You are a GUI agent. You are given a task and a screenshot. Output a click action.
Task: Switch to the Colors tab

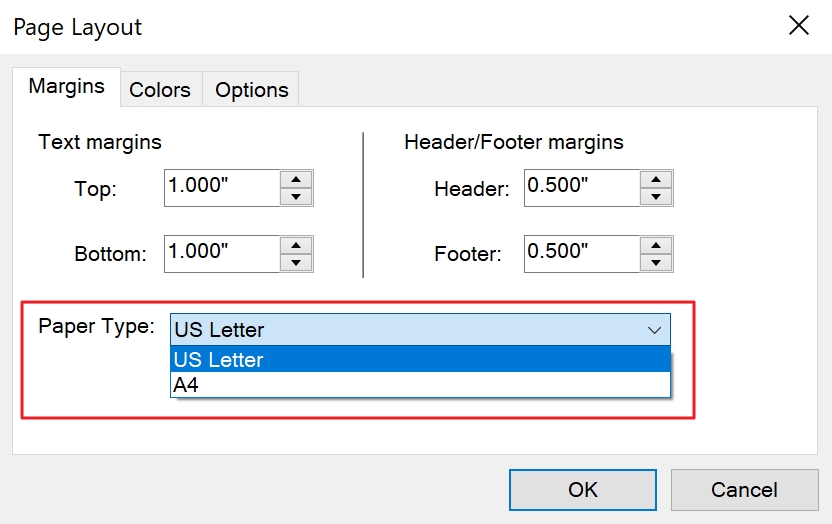pos(159,90)
